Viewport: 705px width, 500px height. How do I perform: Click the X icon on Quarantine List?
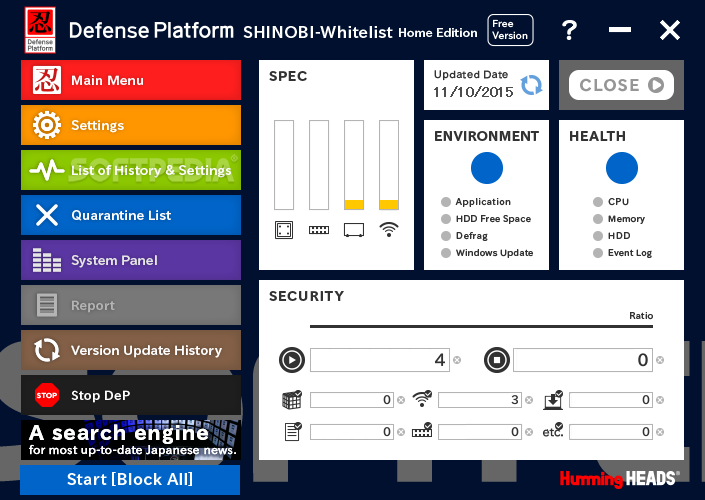(47, 215)
